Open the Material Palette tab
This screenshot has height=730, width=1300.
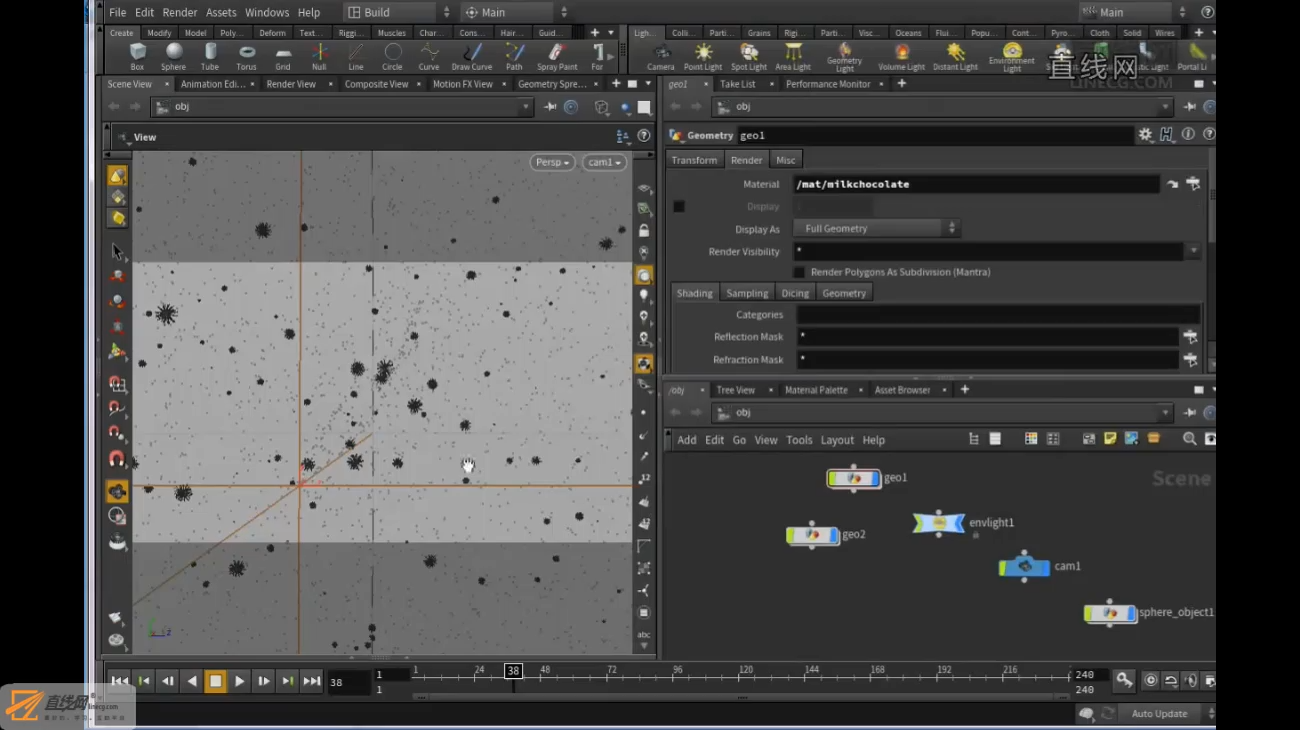pos(816,390)
